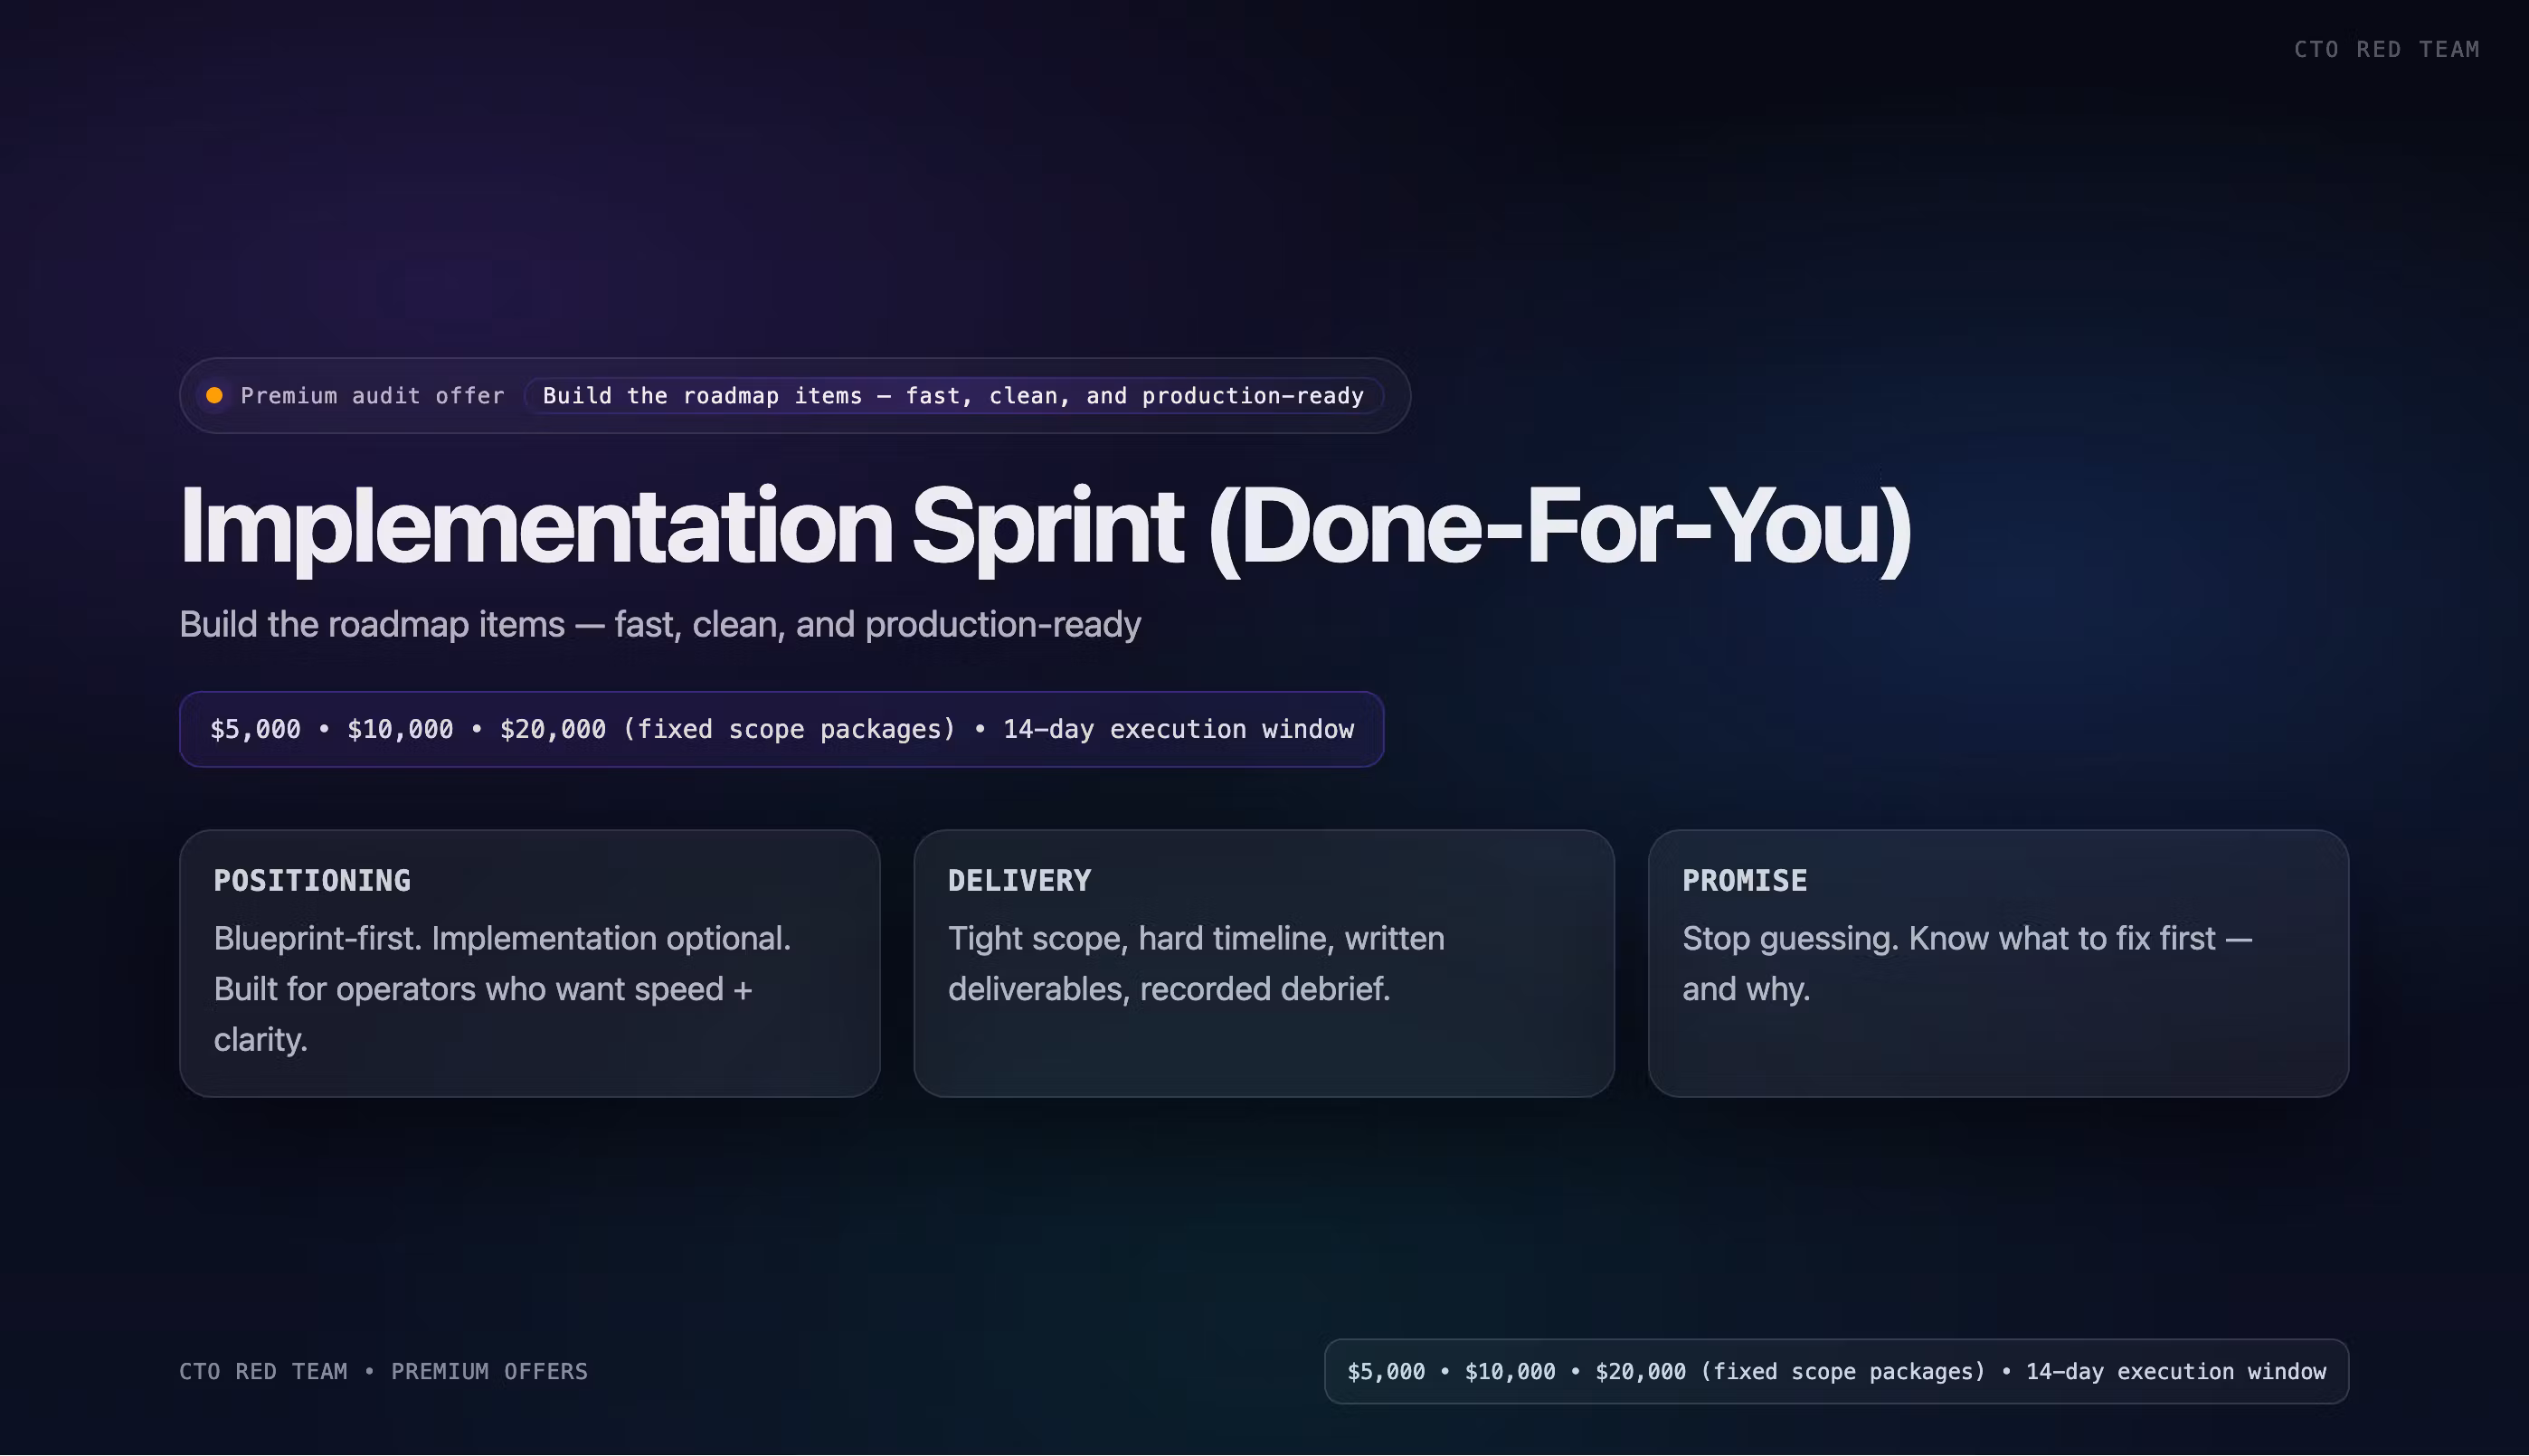Screen dimensions: 2529x1456
Task: Select the Tight scope description text
Action: [1196, 963]
